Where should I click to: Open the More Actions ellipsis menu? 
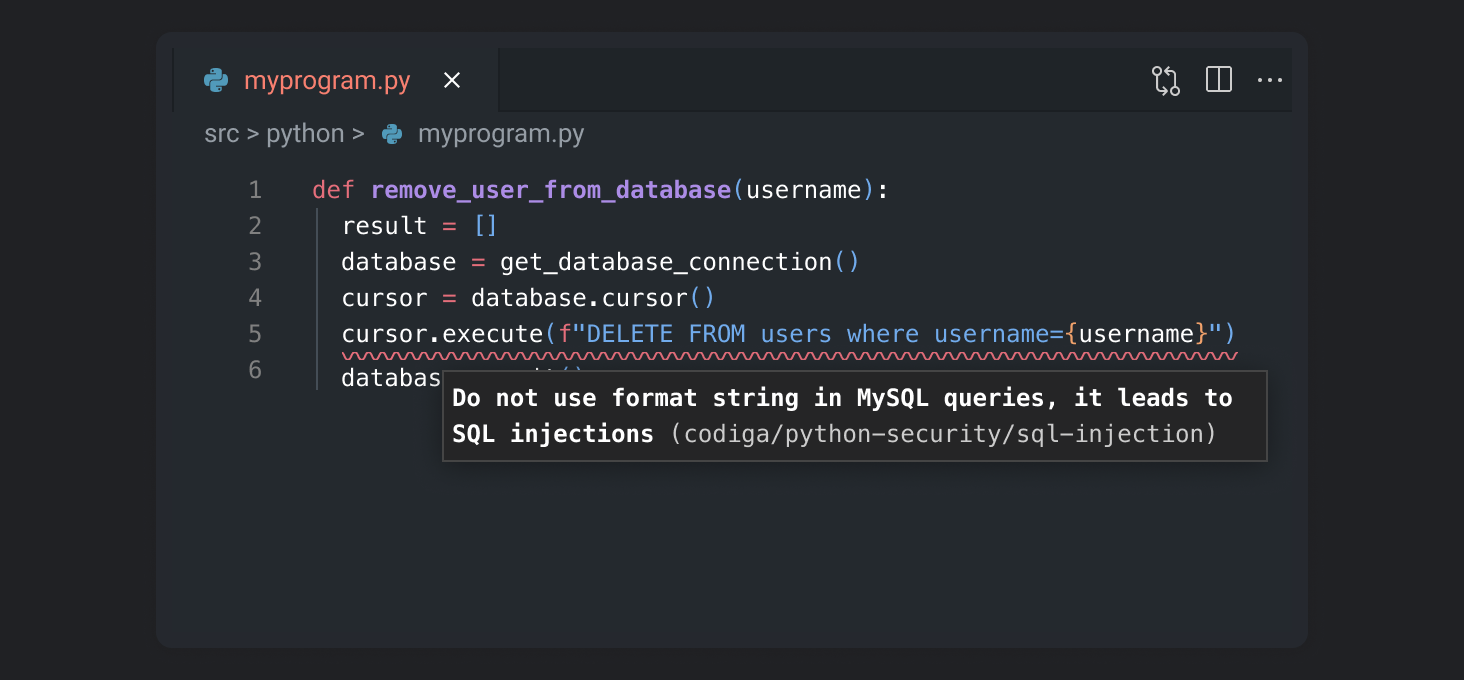click(1270, 80)
